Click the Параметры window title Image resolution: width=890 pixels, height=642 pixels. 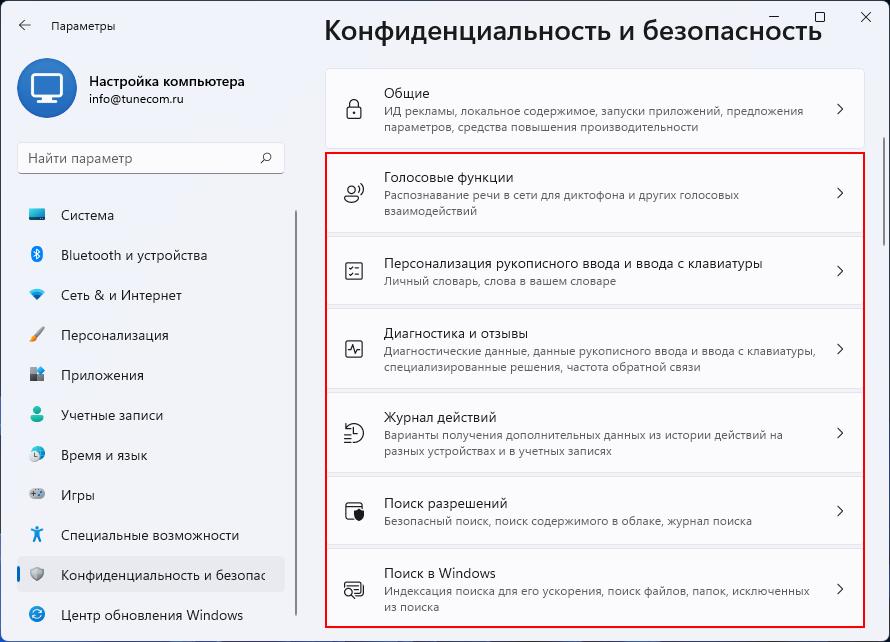pyautogui.click(x=83, y=26)
